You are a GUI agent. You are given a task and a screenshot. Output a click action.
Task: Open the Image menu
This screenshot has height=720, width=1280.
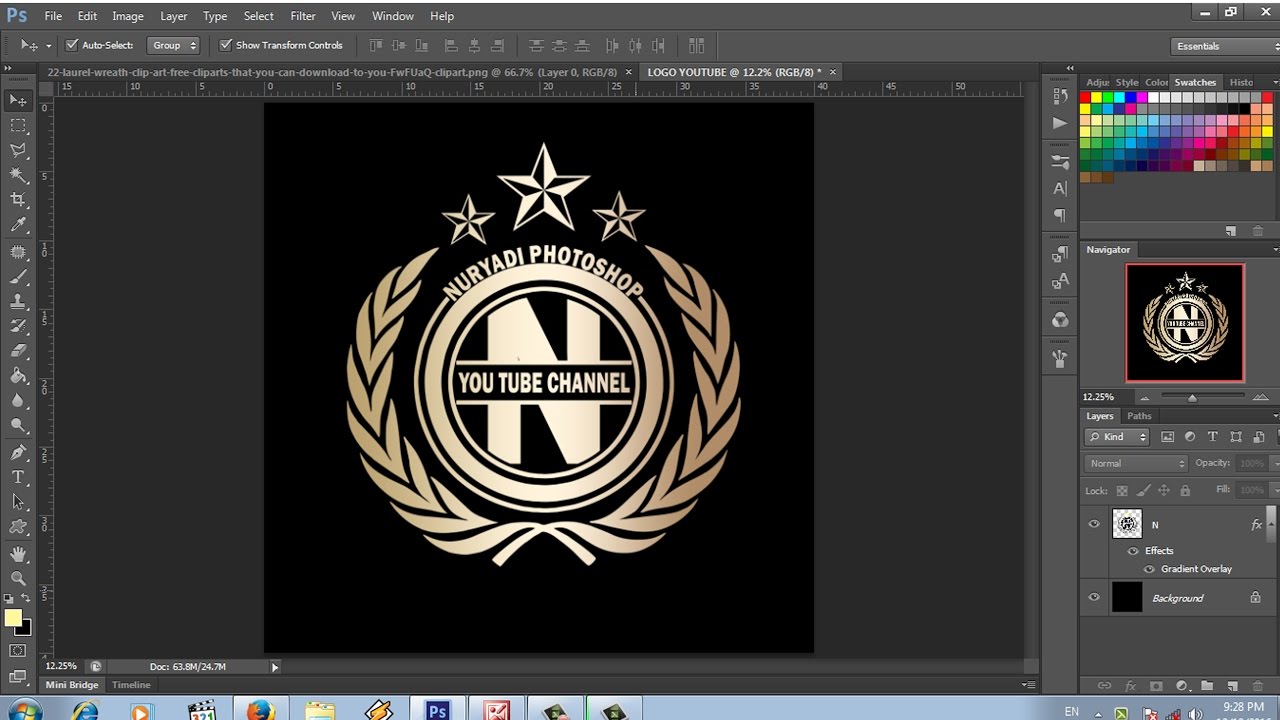(x=128, y=16)
